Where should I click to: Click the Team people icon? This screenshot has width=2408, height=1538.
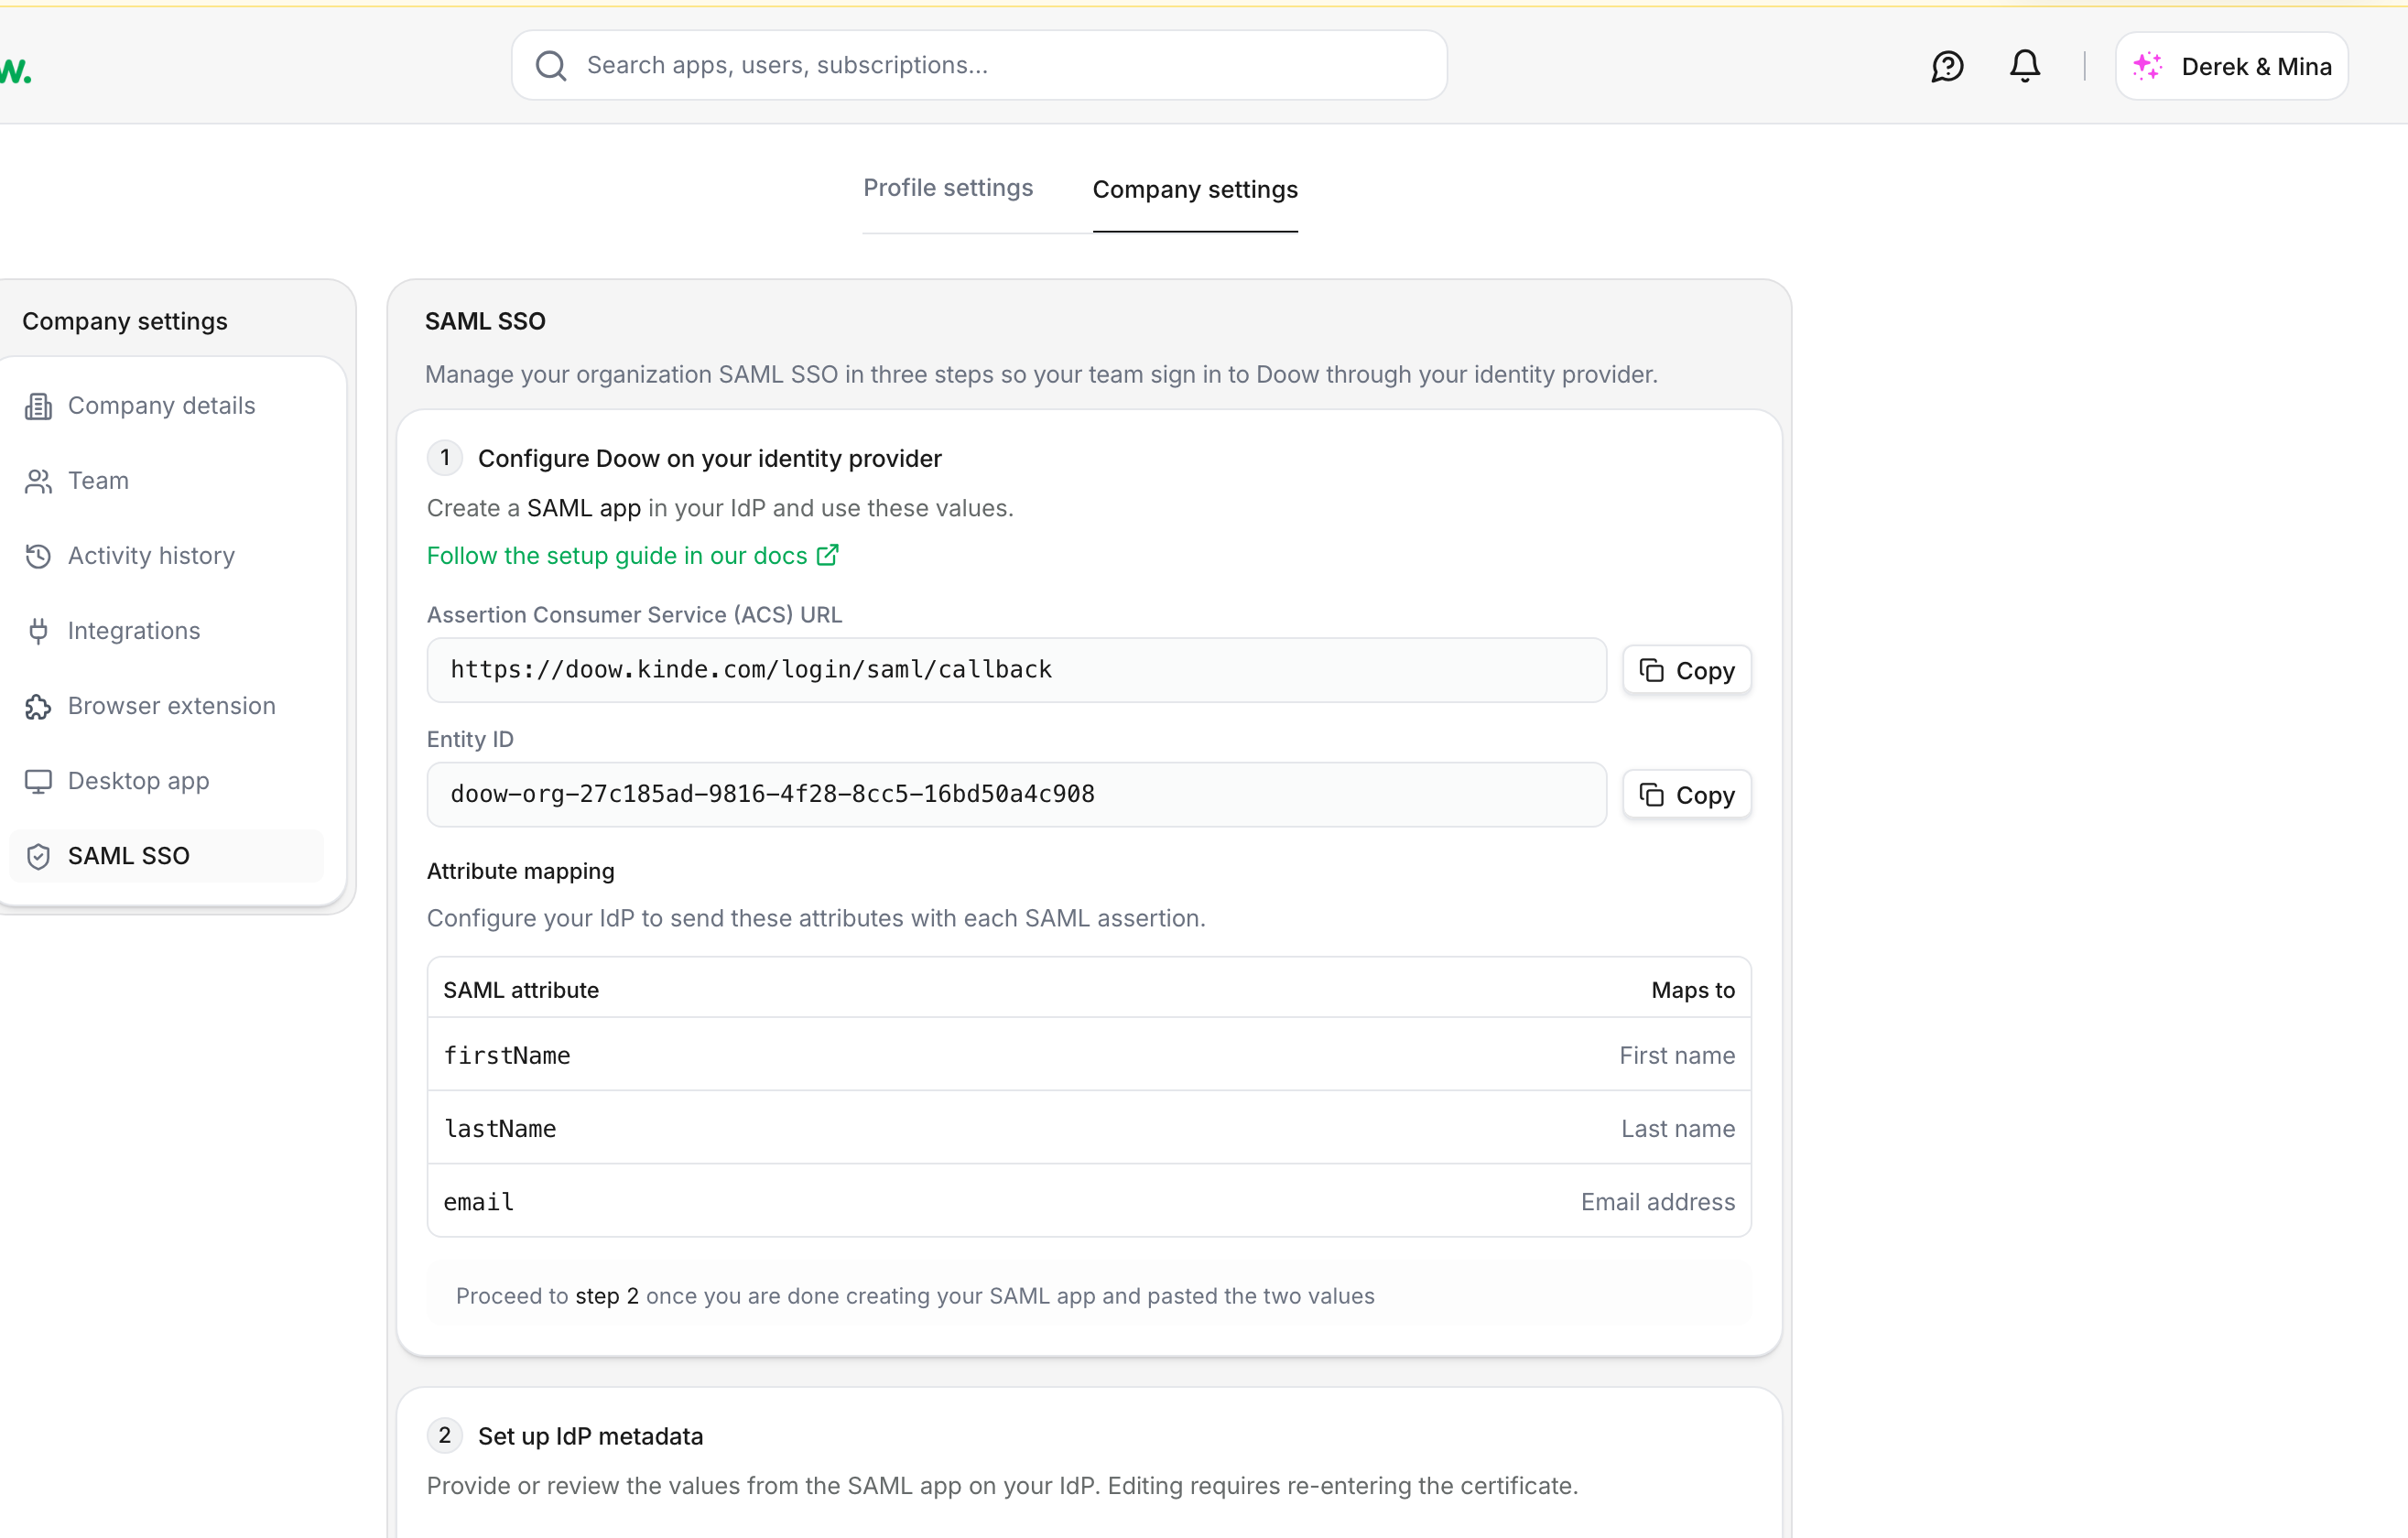[x=38, y=481]
